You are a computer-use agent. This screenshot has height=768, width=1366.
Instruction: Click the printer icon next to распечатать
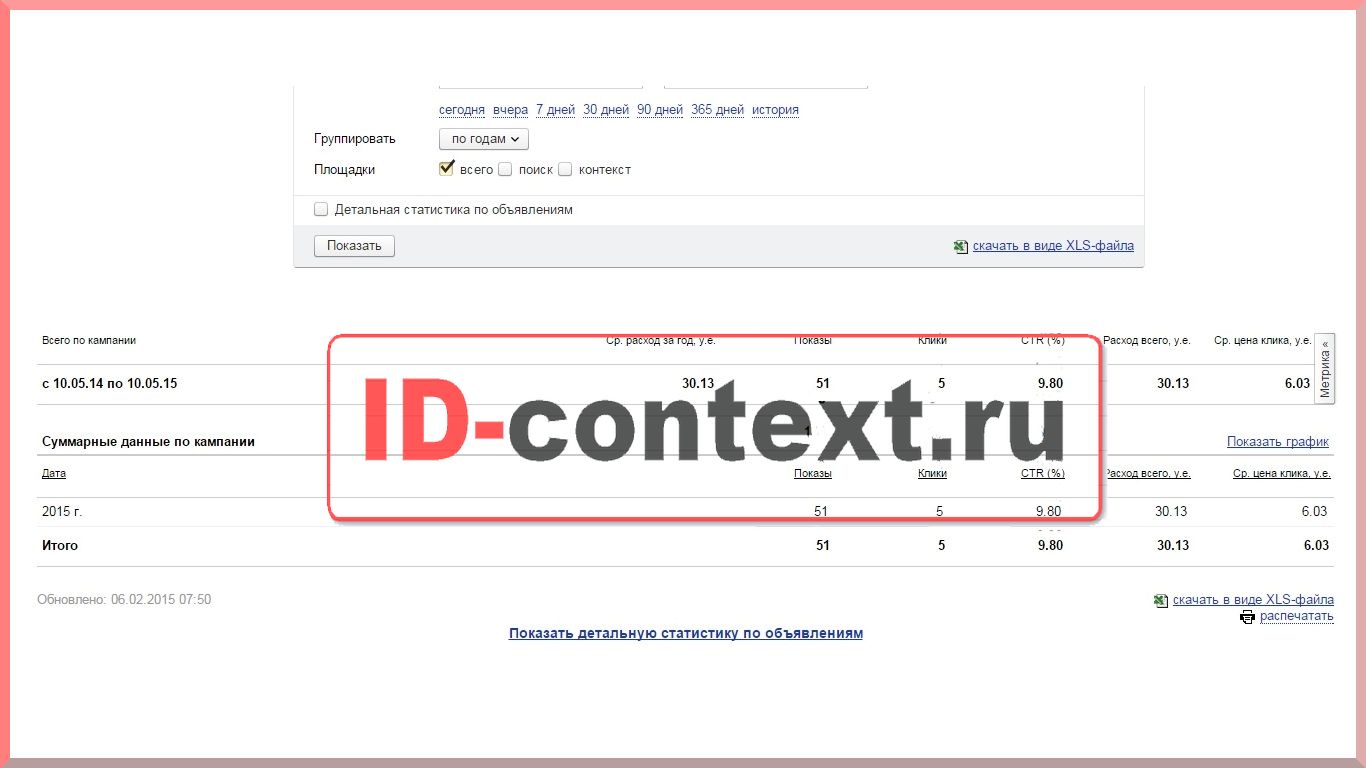tap(1247, 617)
